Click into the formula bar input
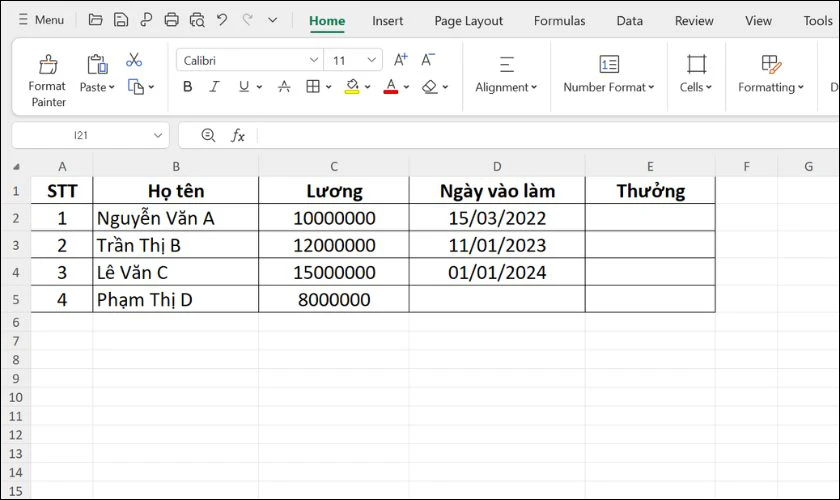Viewport: 840px width, 500px height. click(x=549, y=136)
